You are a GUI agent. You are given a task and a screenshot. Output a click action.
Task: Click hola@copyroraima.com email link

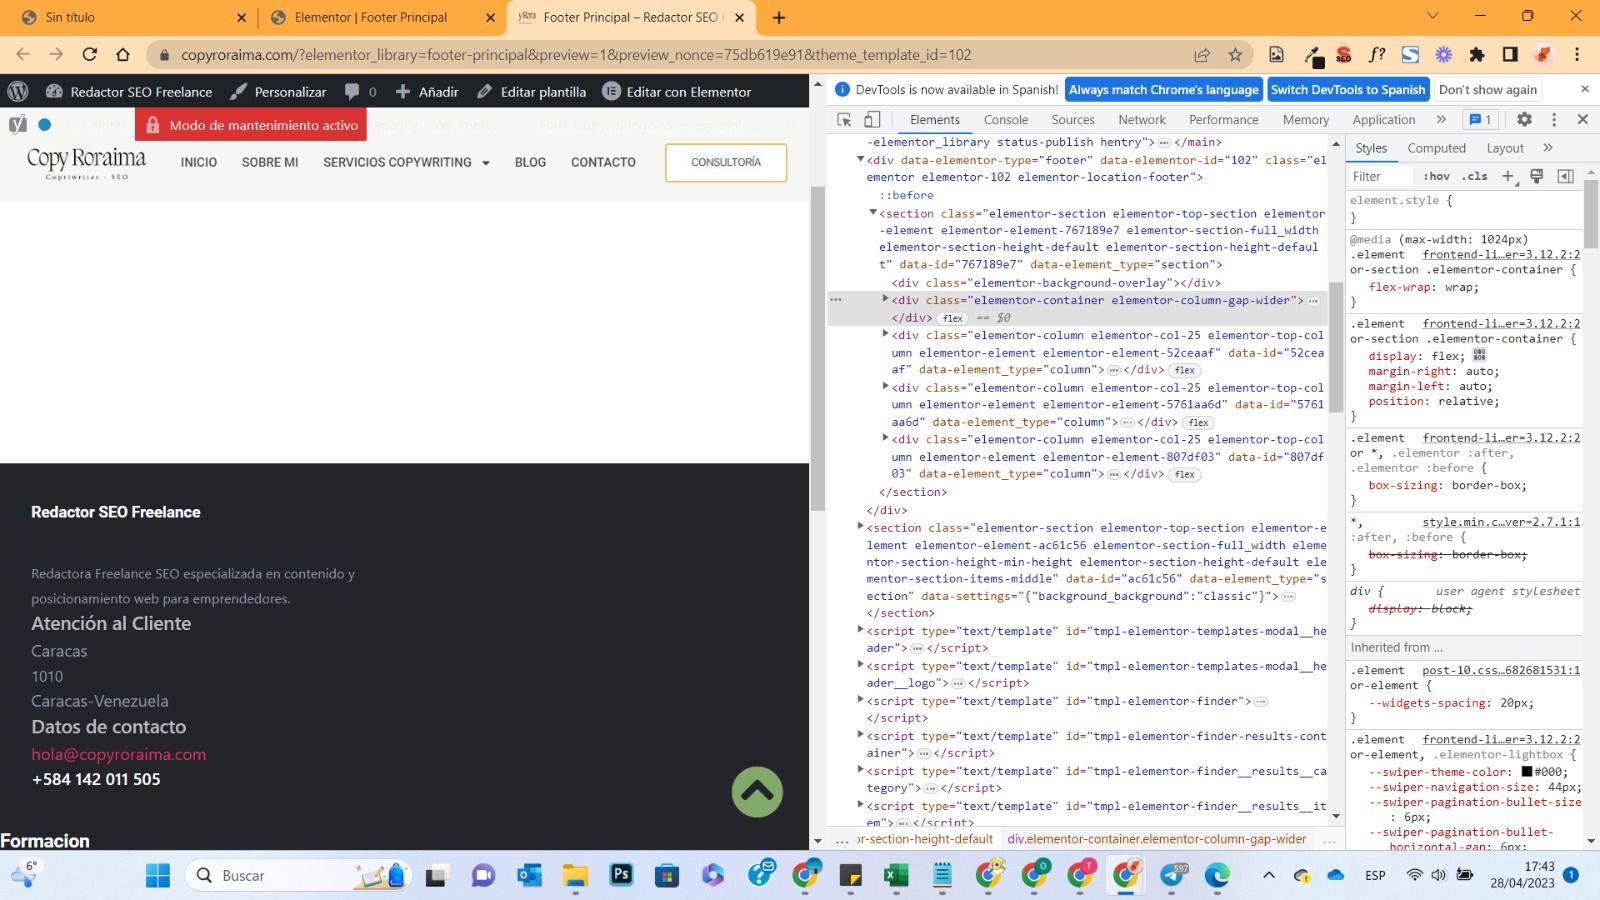[118, 754]
